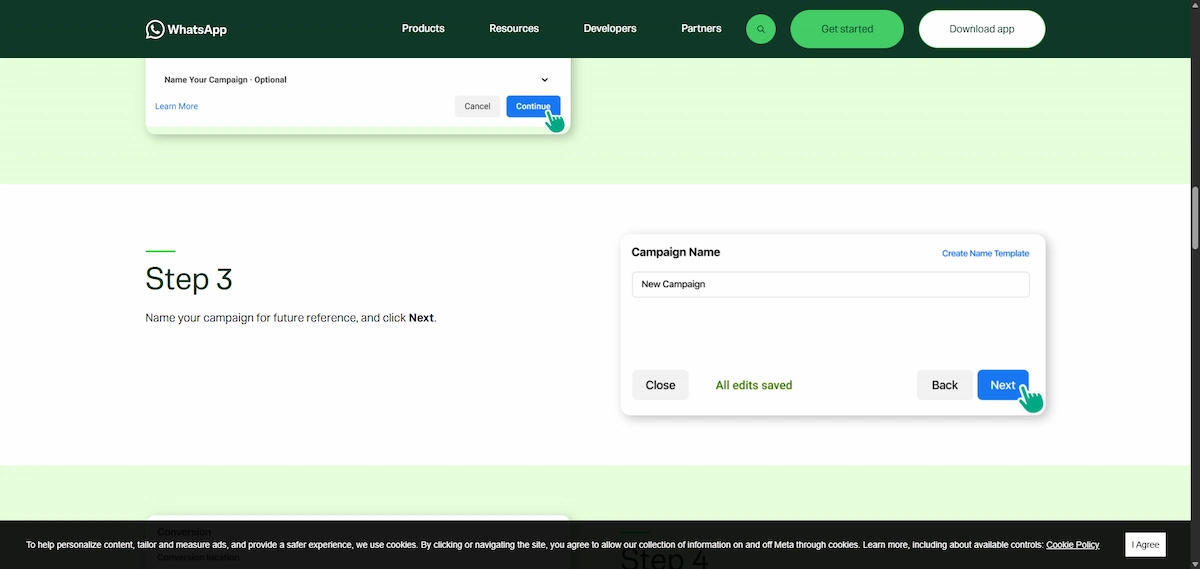Open the Products menu

coord(423,29)
